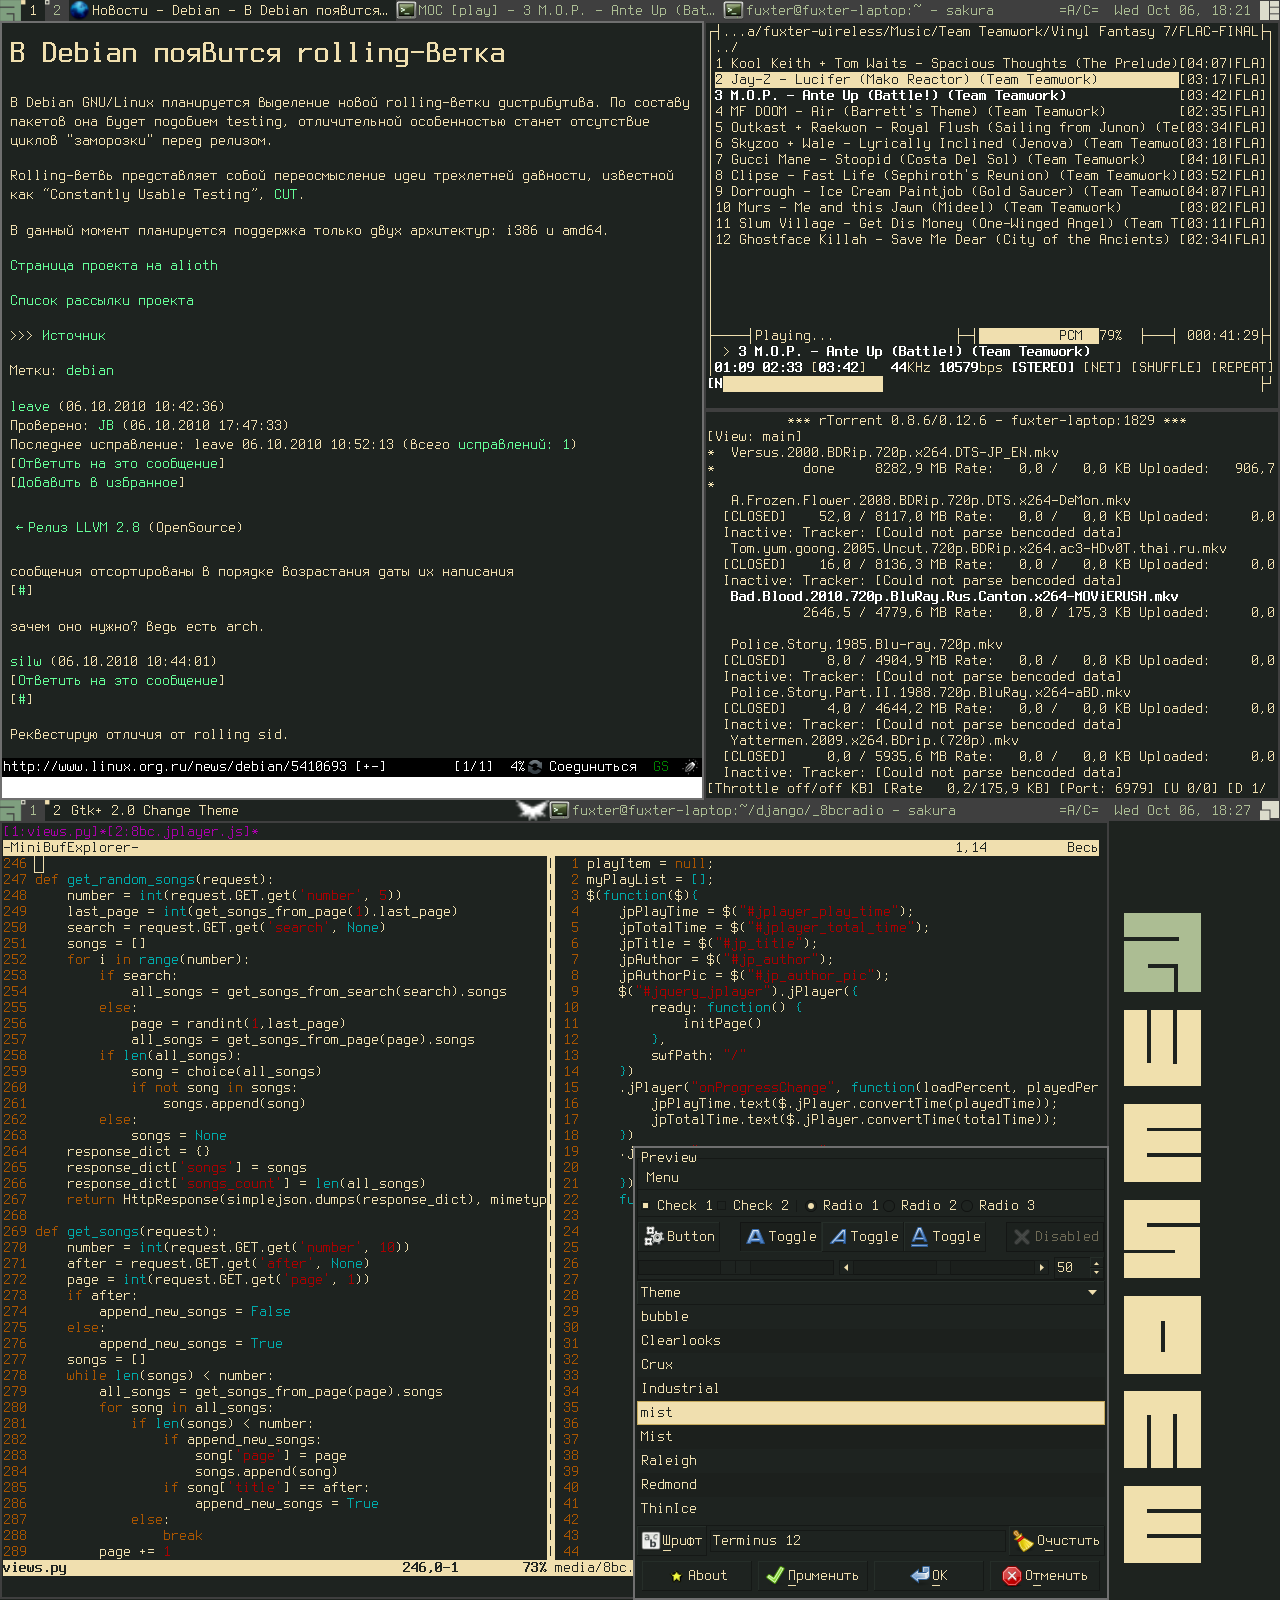Select Bad.Blood.2010 torrent in rTorrent
The image size is (1280, 1600).
coord(954,596)
